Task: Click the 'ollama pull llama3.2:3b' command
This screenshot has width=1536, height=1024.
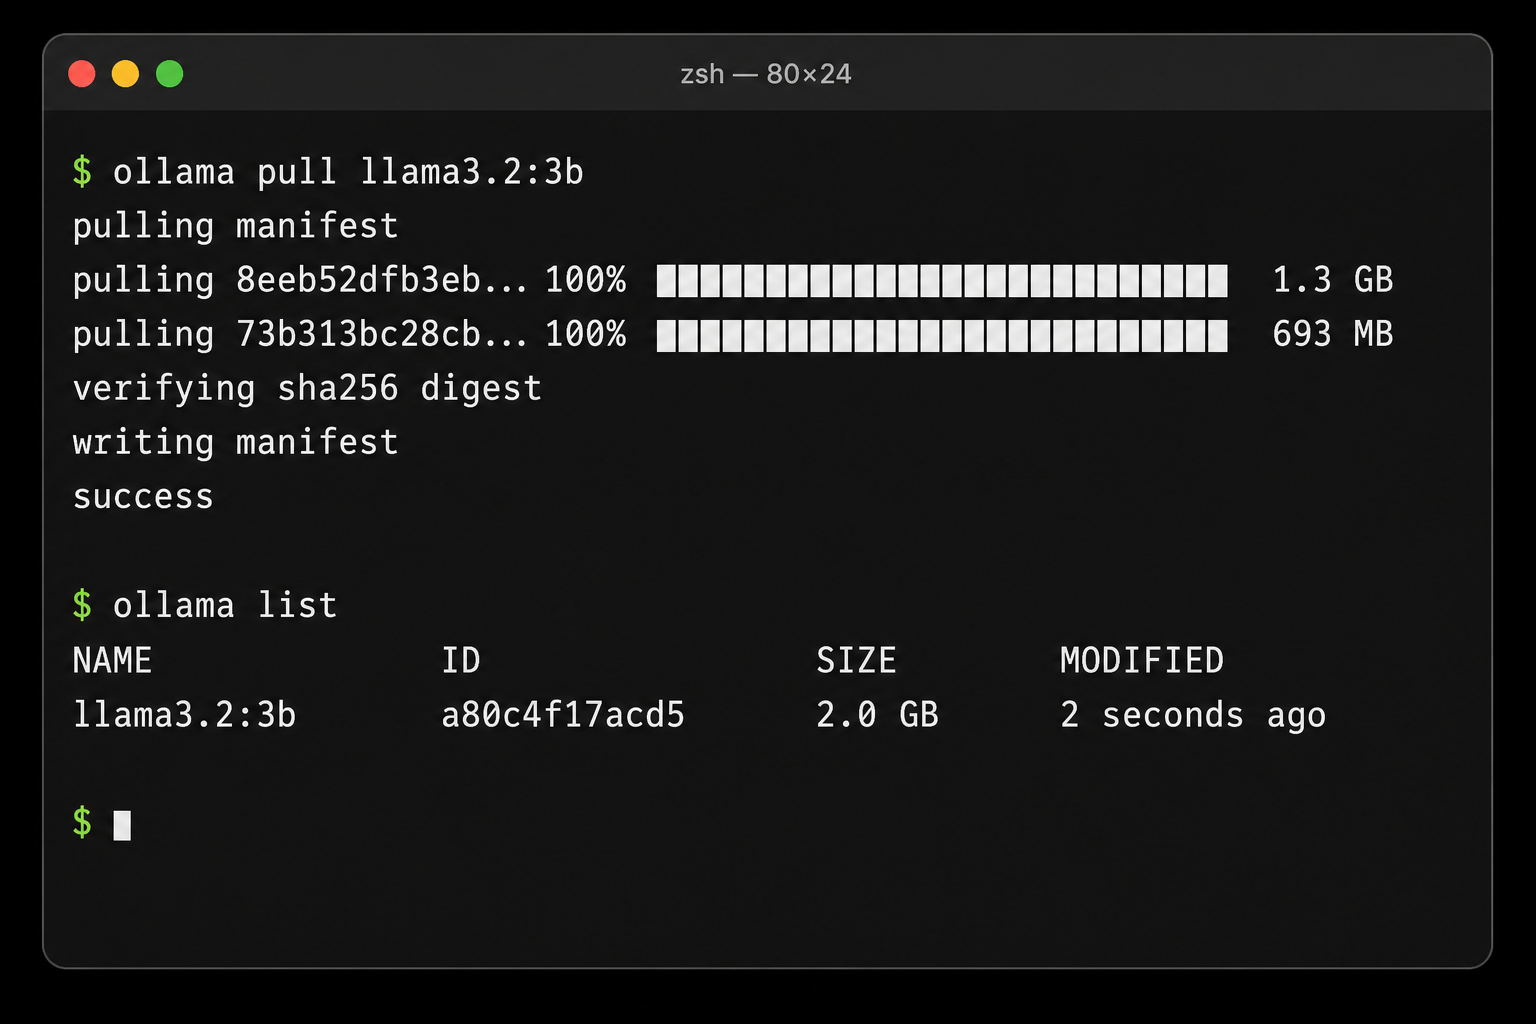Action: tap(348, 172)
